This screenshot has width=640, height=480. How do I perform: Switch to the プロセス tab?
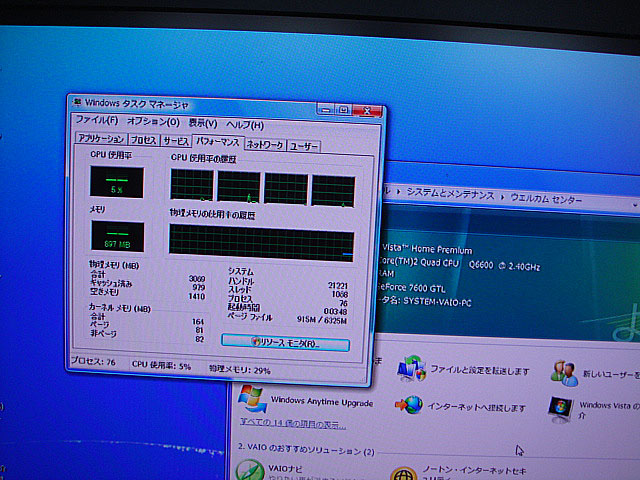143,140
